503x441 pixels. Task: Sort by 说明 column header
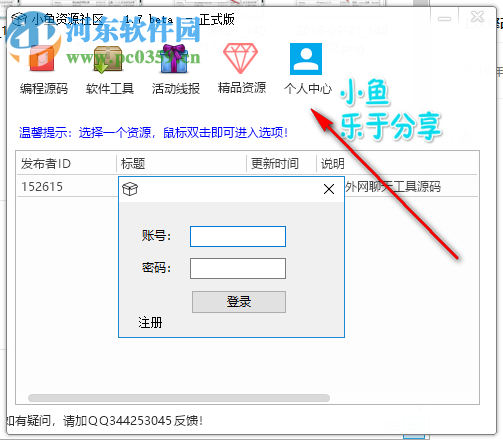(397, 163)
